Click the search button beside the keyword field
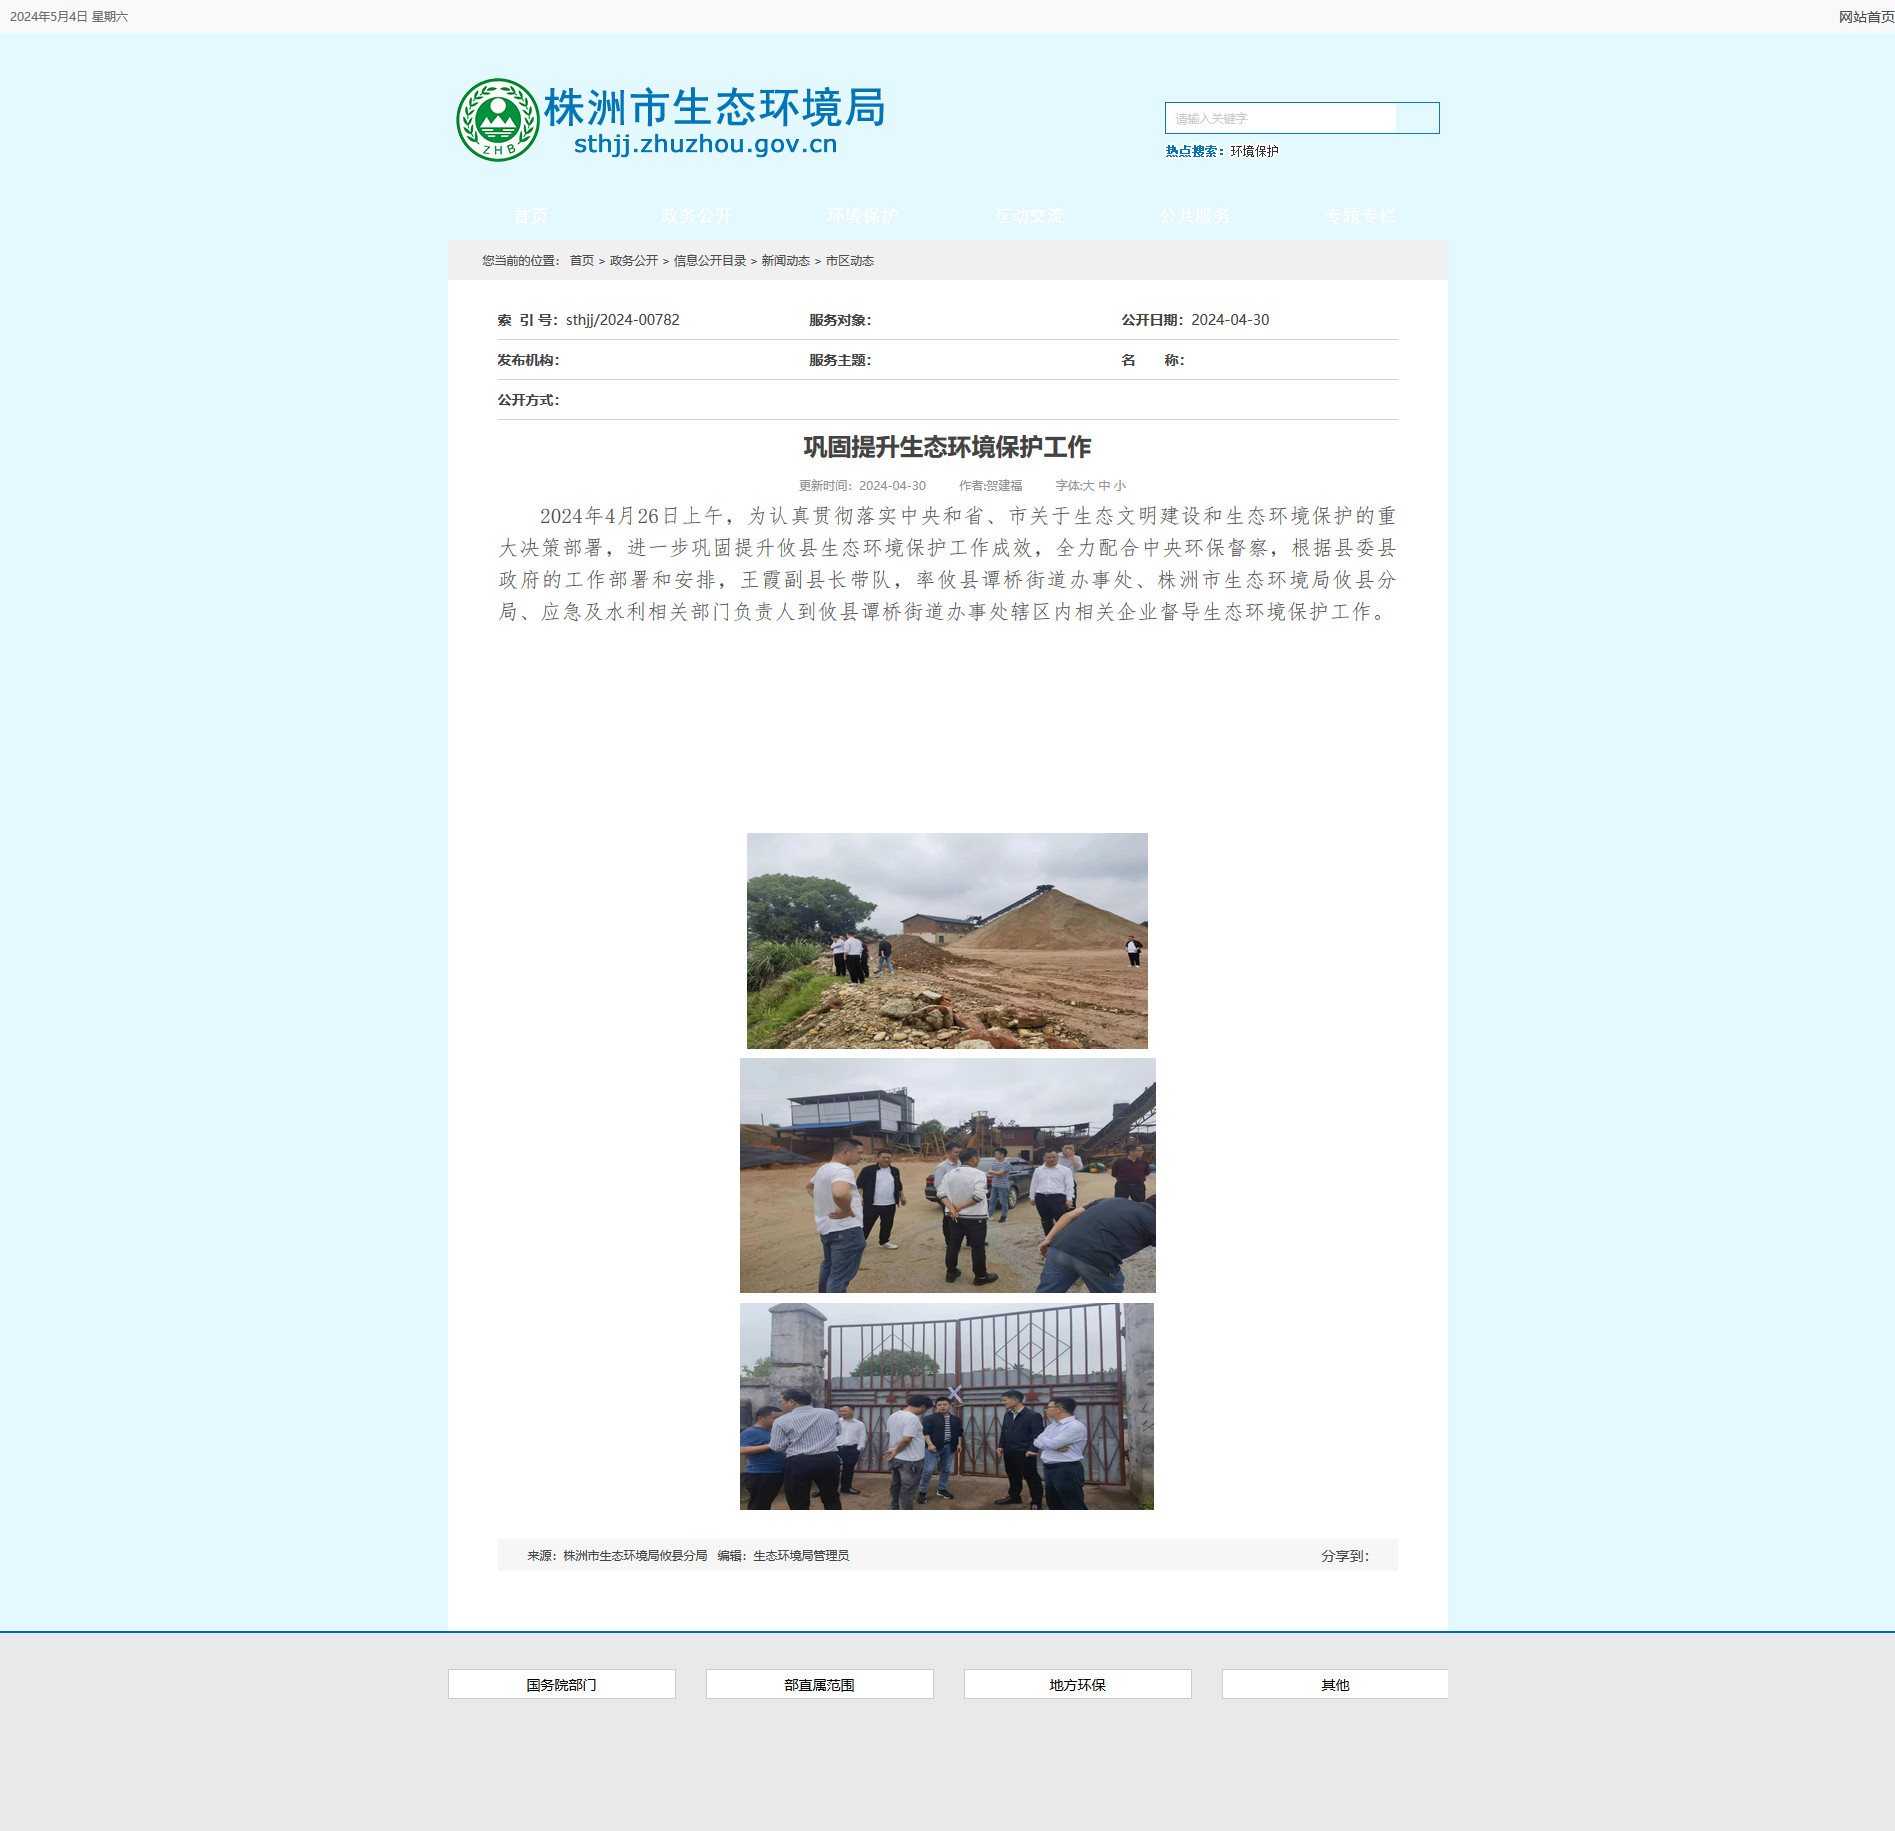 (x=1417, y=118)
